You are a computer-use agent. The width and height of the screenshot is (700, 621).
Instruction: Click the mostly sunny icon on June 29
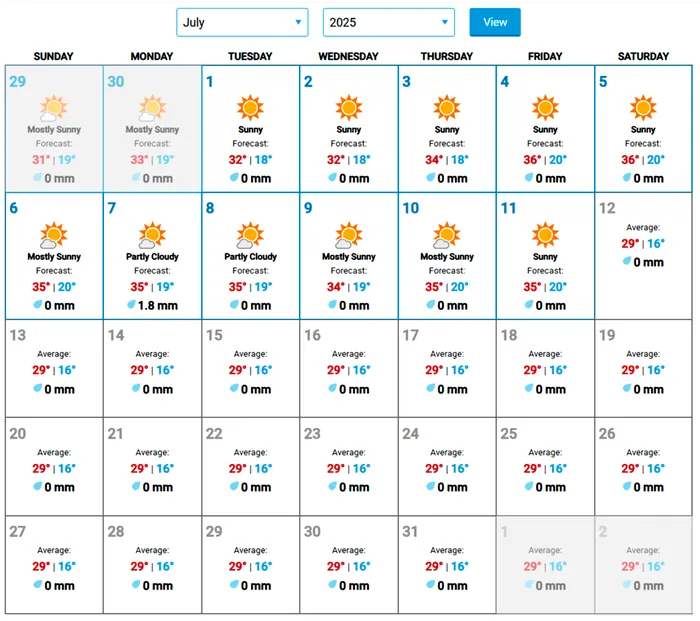pos(54,108)
